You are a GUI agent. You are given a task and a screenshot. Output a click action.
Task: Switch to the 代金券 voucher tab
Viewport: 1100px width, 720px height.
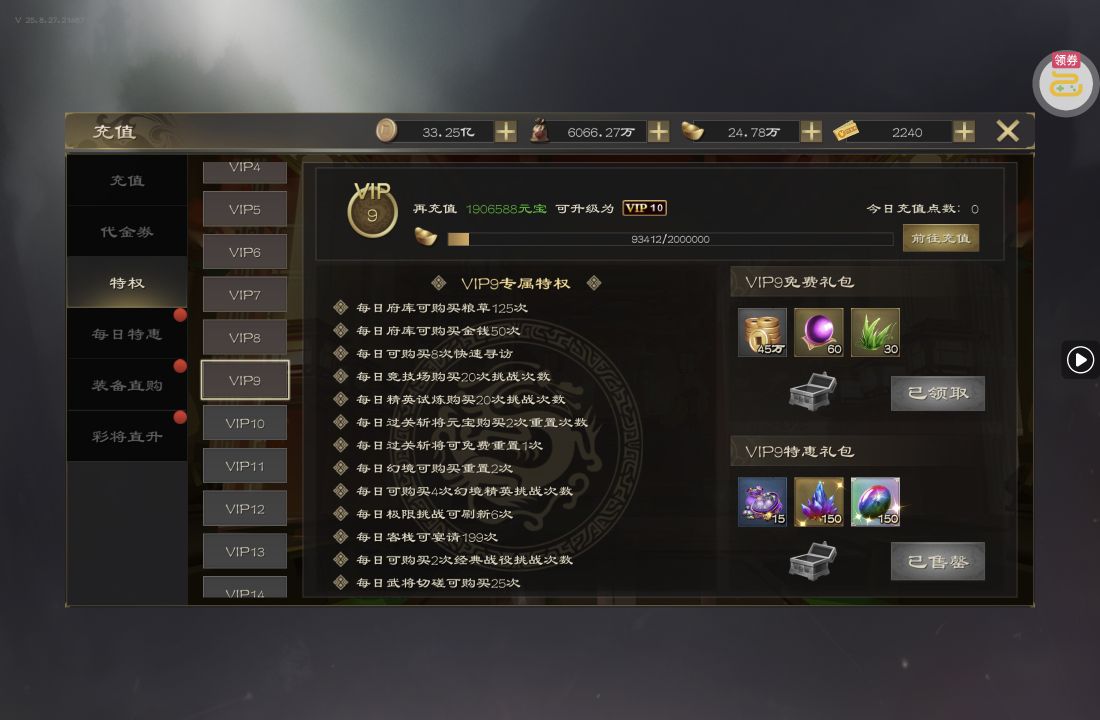click(x=127, y=232)
